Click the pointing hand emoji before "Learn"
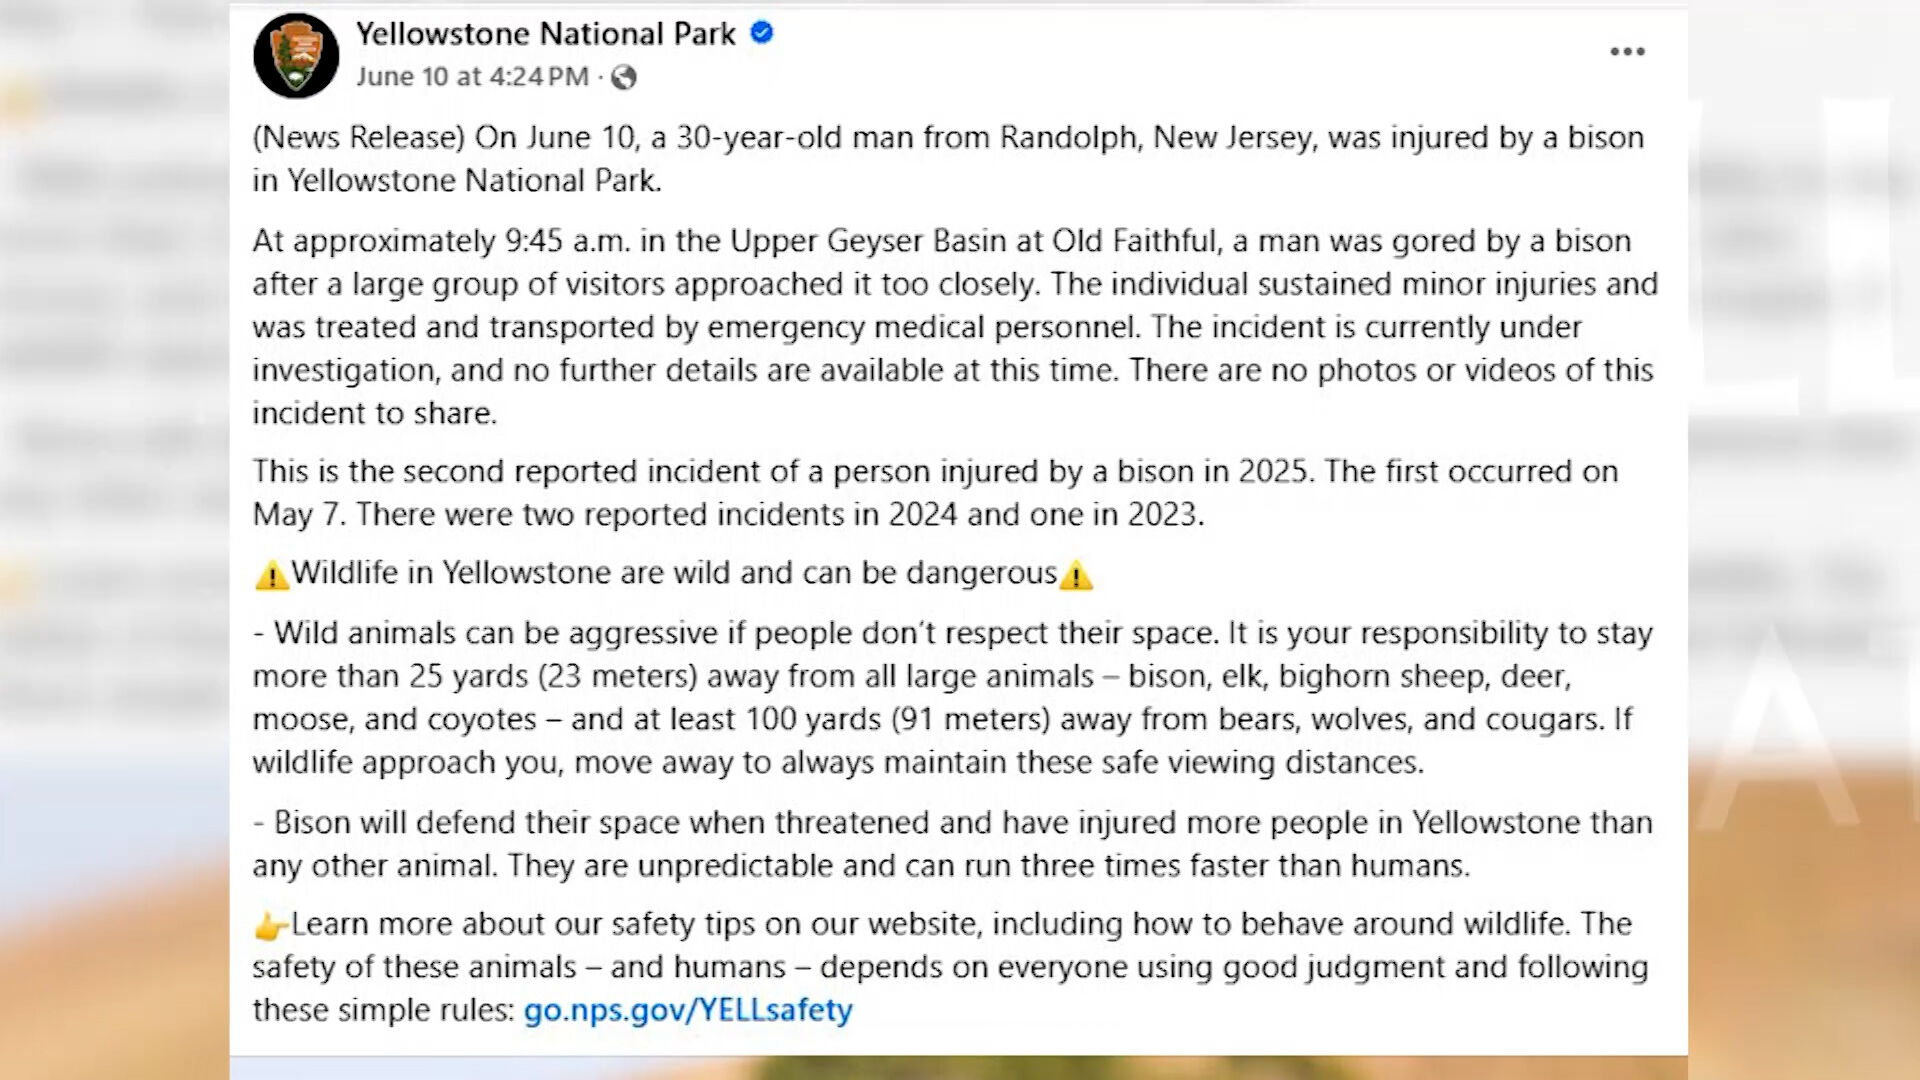 (x=270, y=926)
